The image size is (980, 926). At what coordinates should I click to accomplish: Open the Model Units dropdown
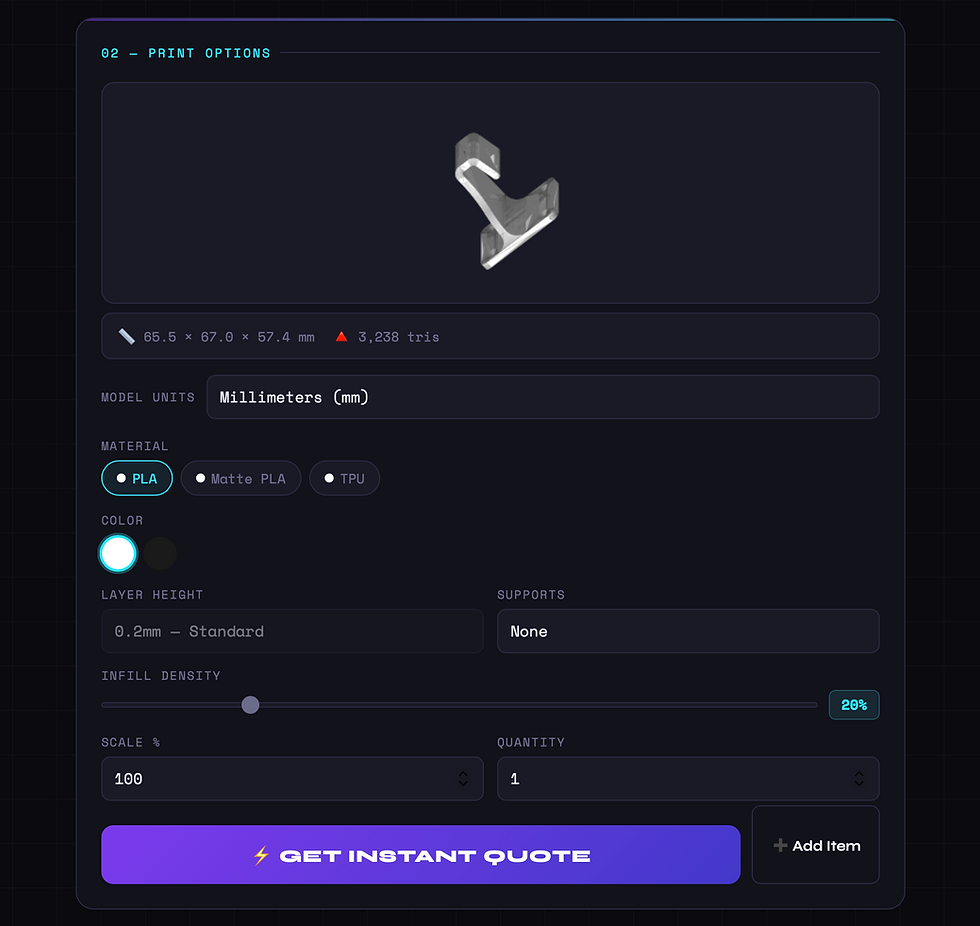click(x=542, y=397)
